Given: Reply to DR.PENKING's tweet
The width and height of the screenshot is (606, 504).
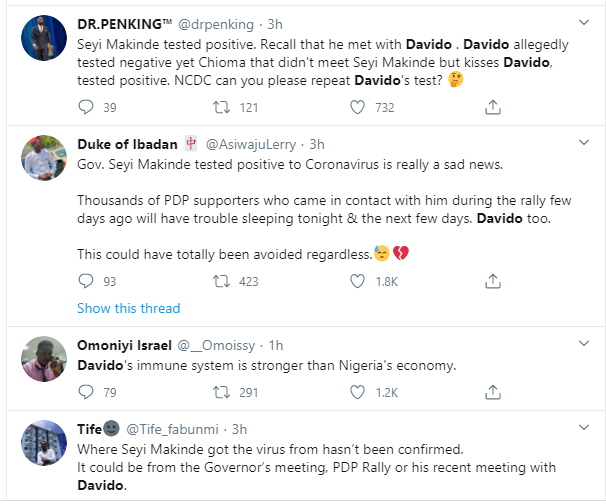Looking at the screenshot, I should click(86, 107).
